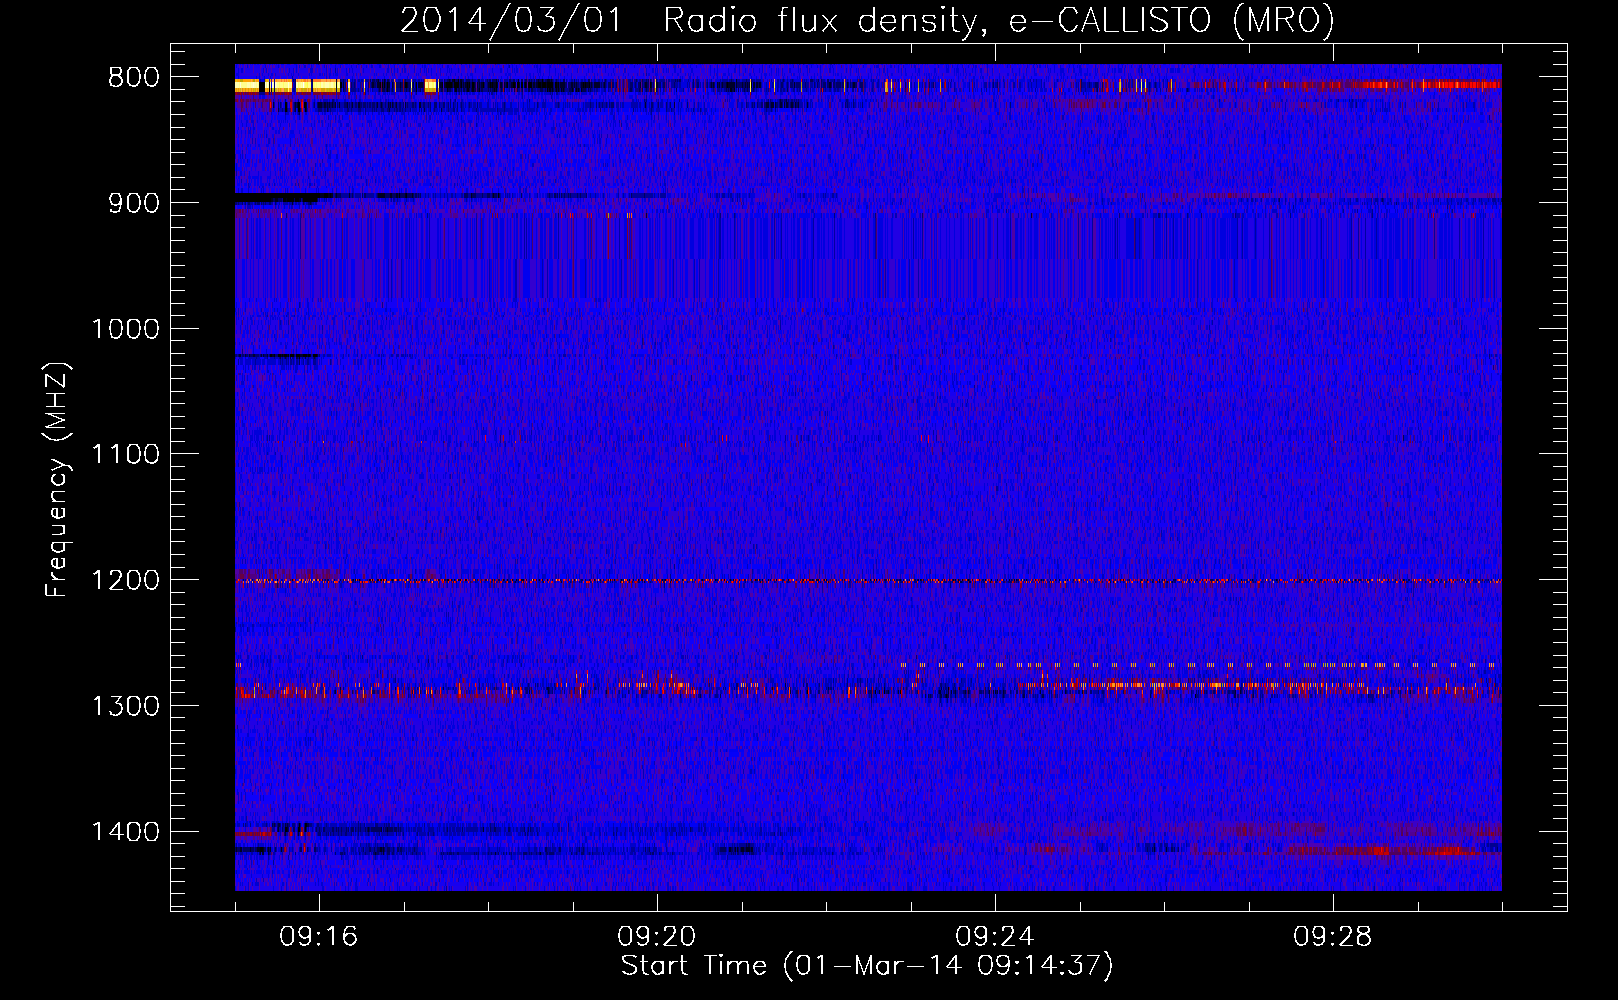Click the 'Frequency (MHZ)' axis label

click(58, 480)
